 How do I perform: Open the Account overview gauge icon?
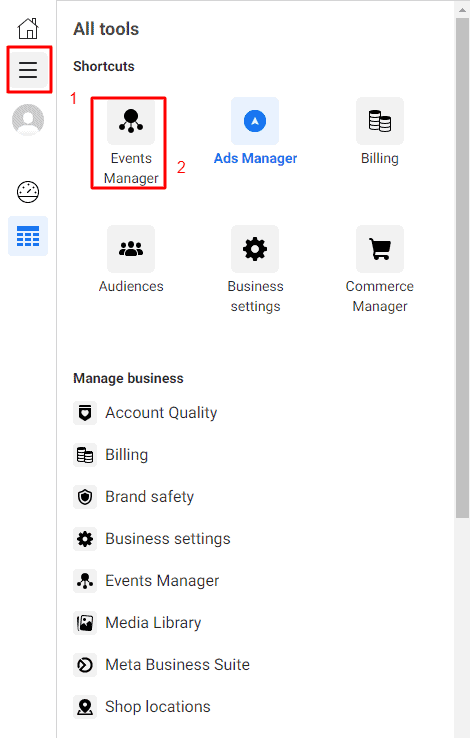pyautogui.click(x=28, y=192)
